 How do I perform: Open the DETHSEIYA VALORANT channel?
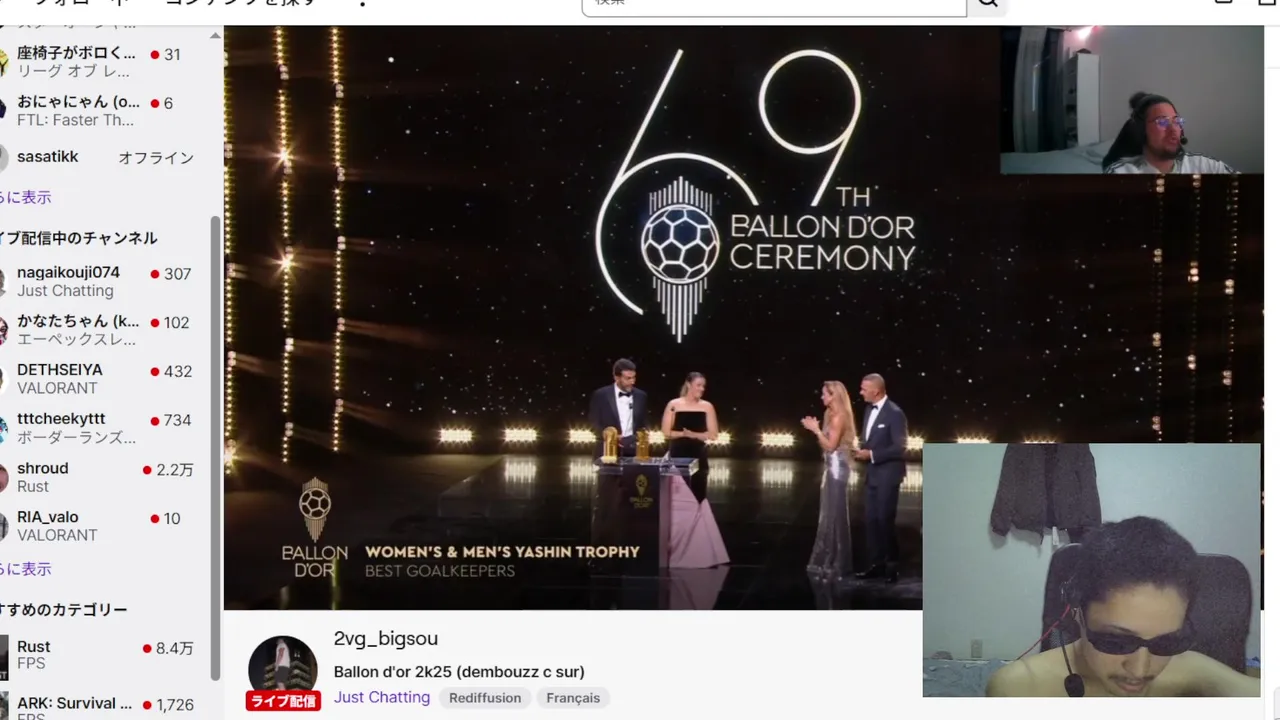pyautogui.click(x=100, y=378)
